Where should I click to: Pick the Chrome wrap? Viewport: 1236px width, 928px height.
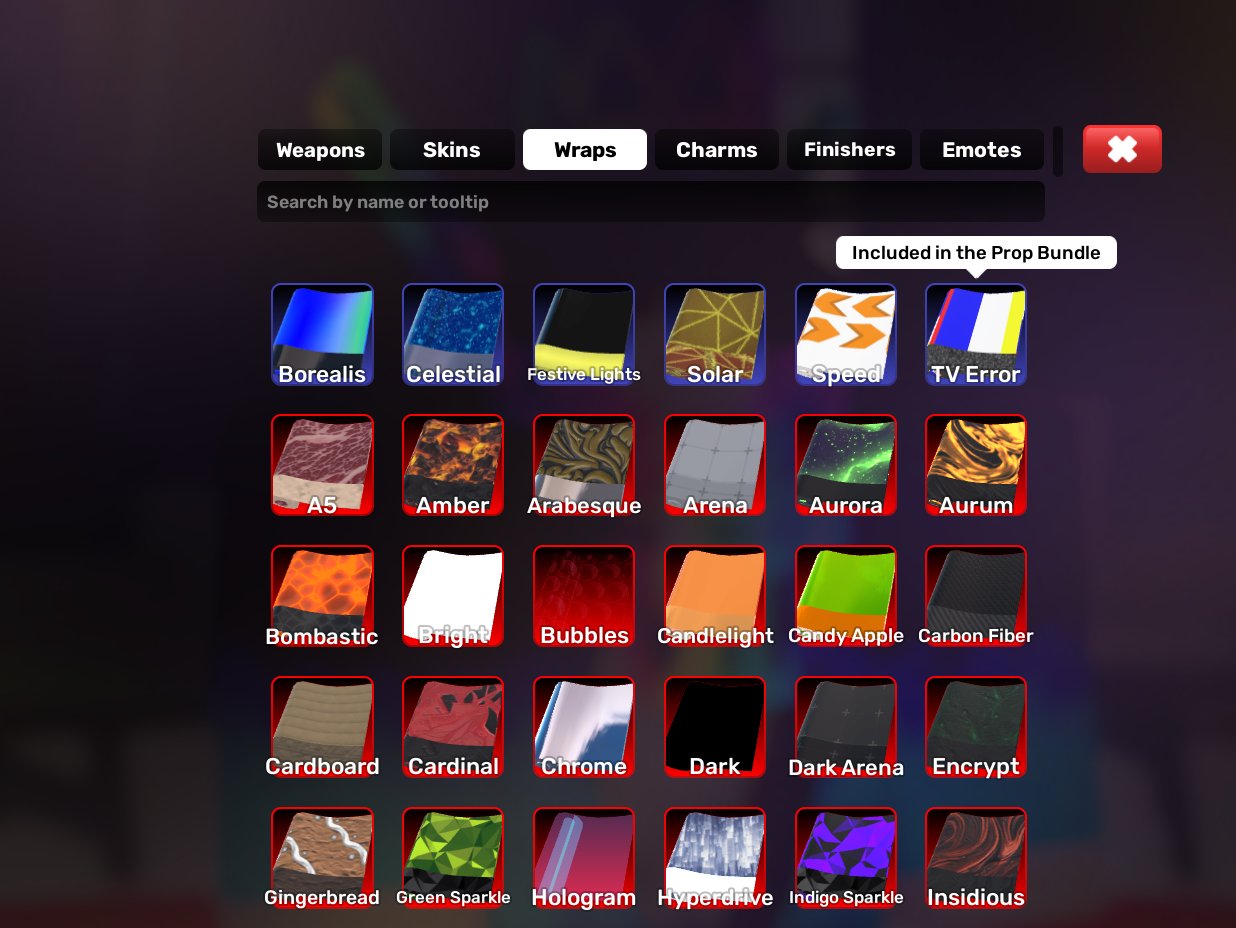pos(584,728)
